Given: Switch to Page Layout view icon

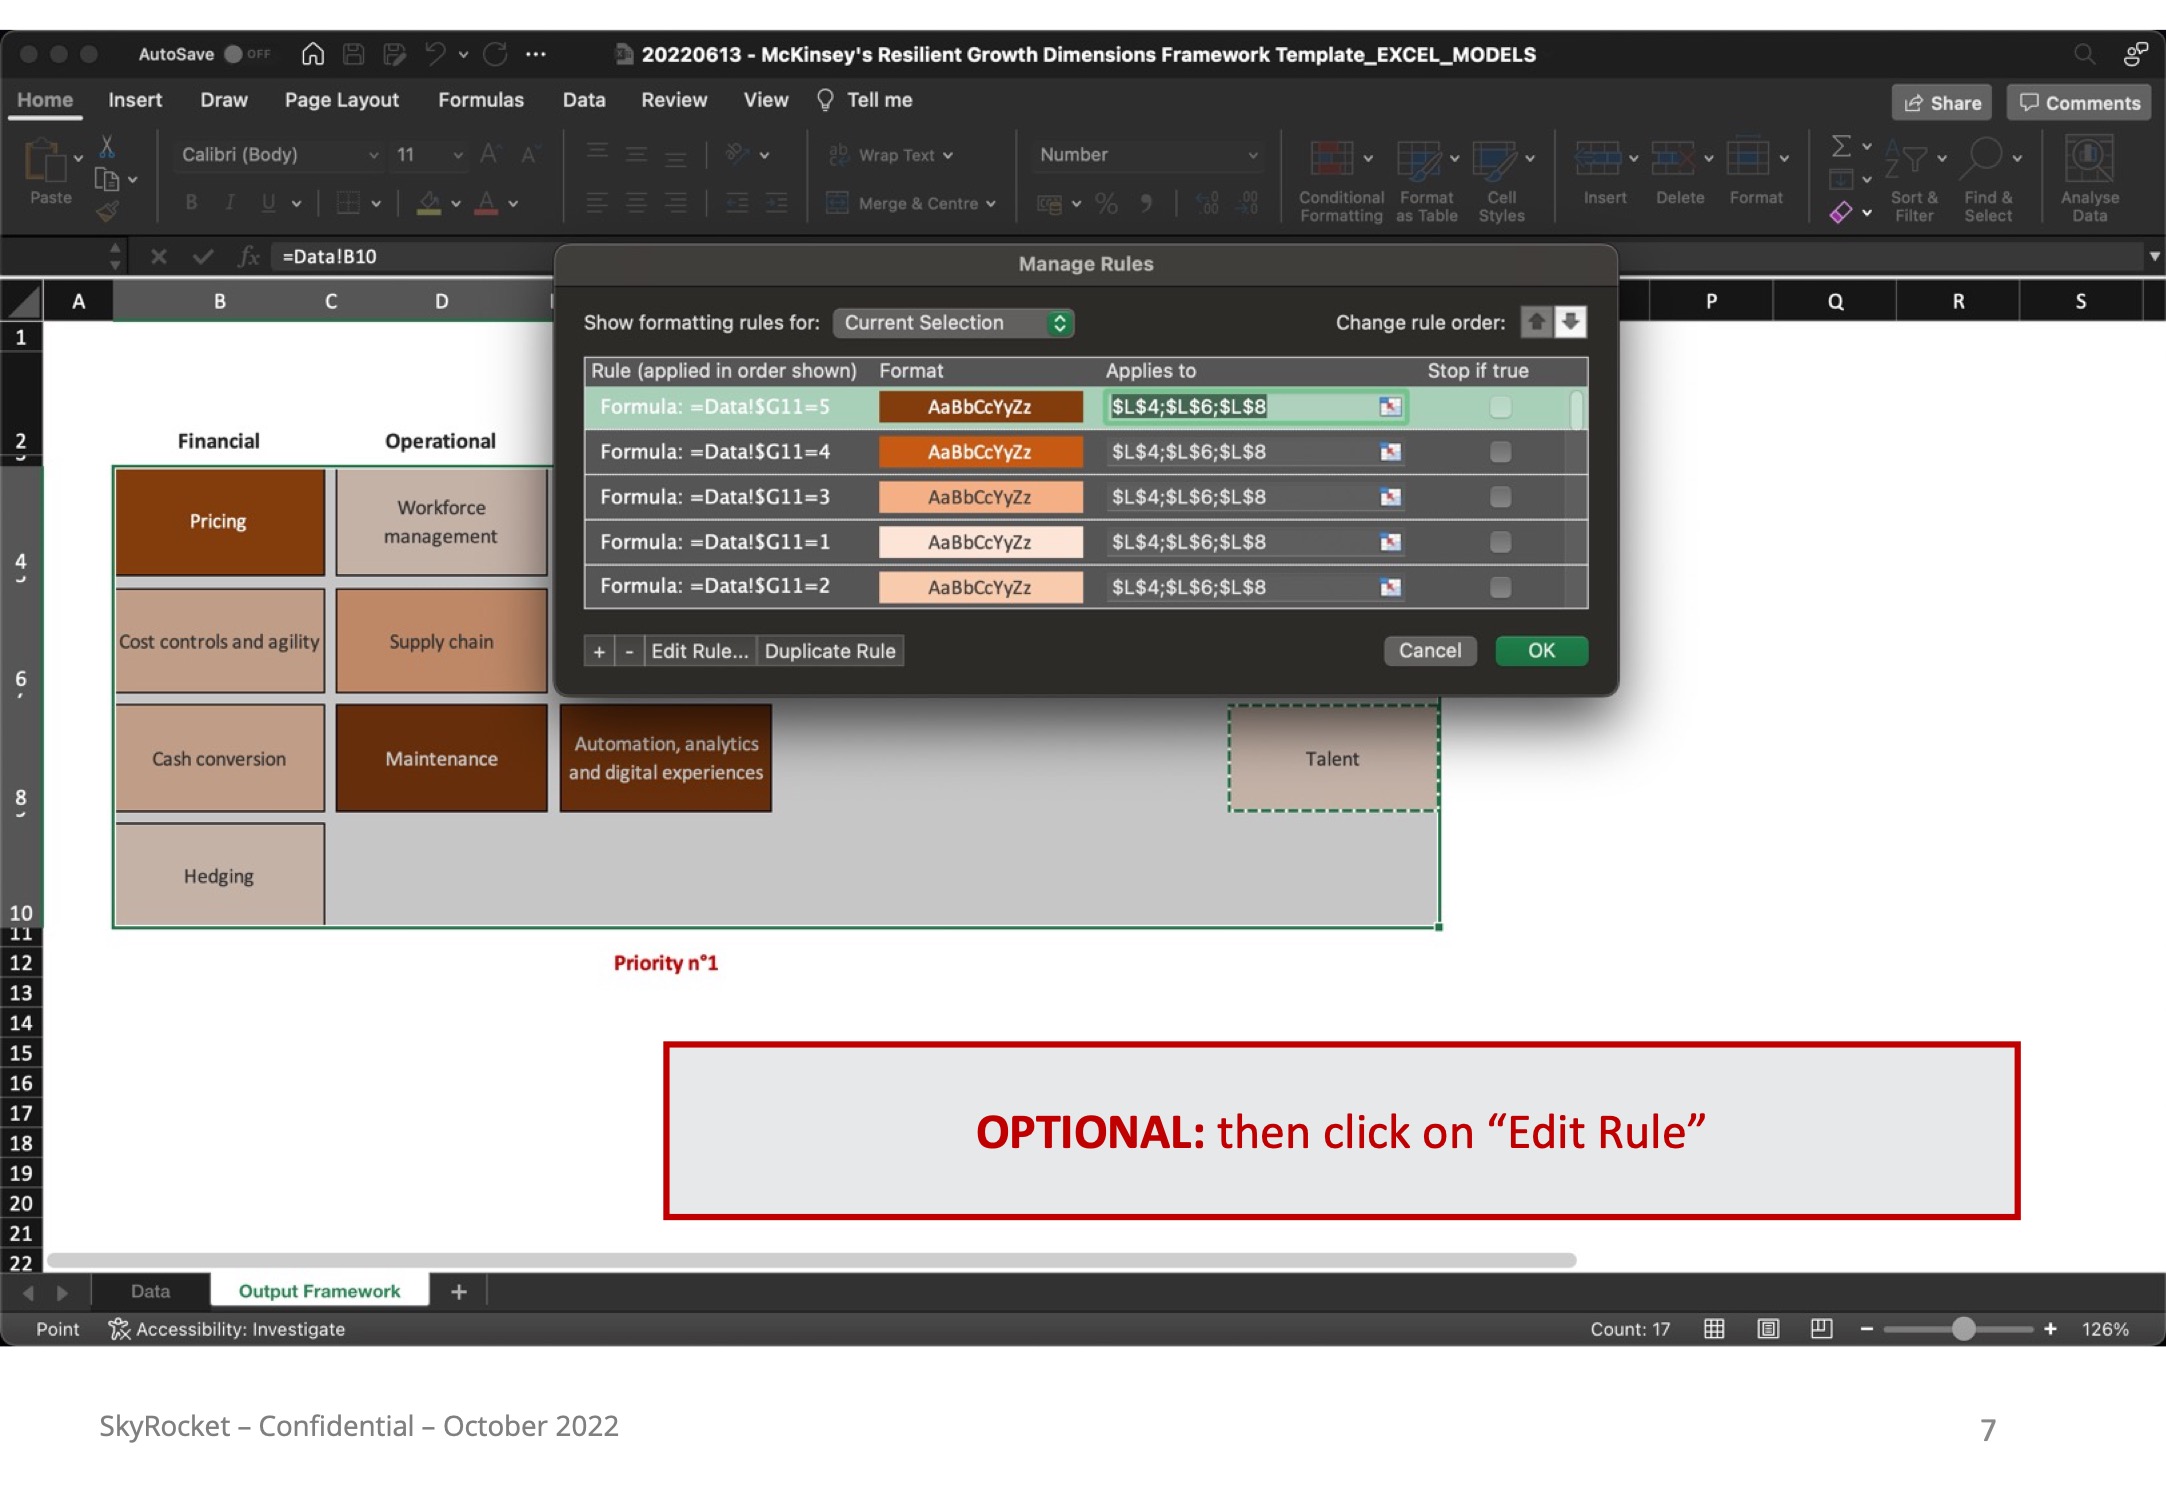Looking at the screenshot, I should click(1768, 1329).
